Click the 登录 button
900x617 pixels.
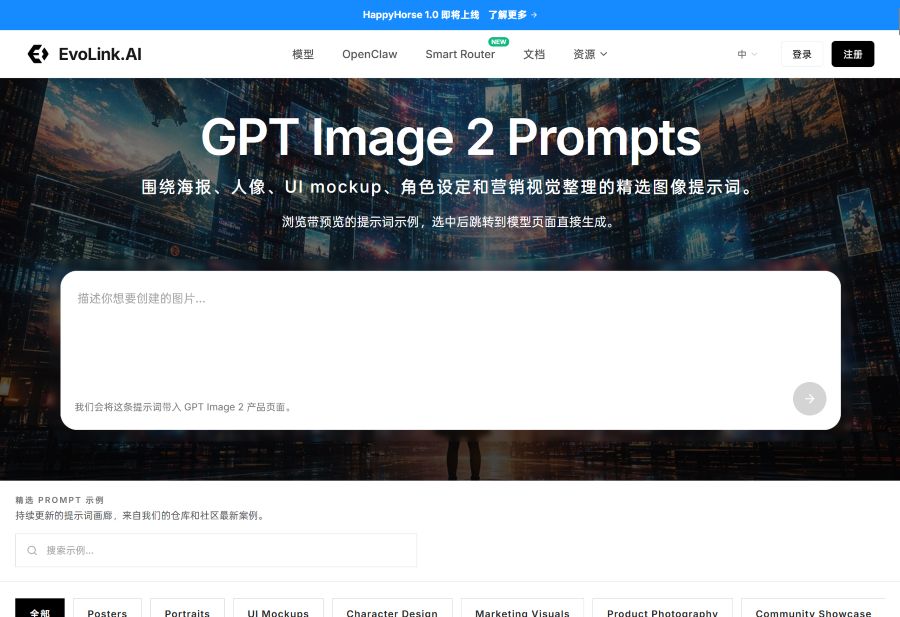coord(801,54)
